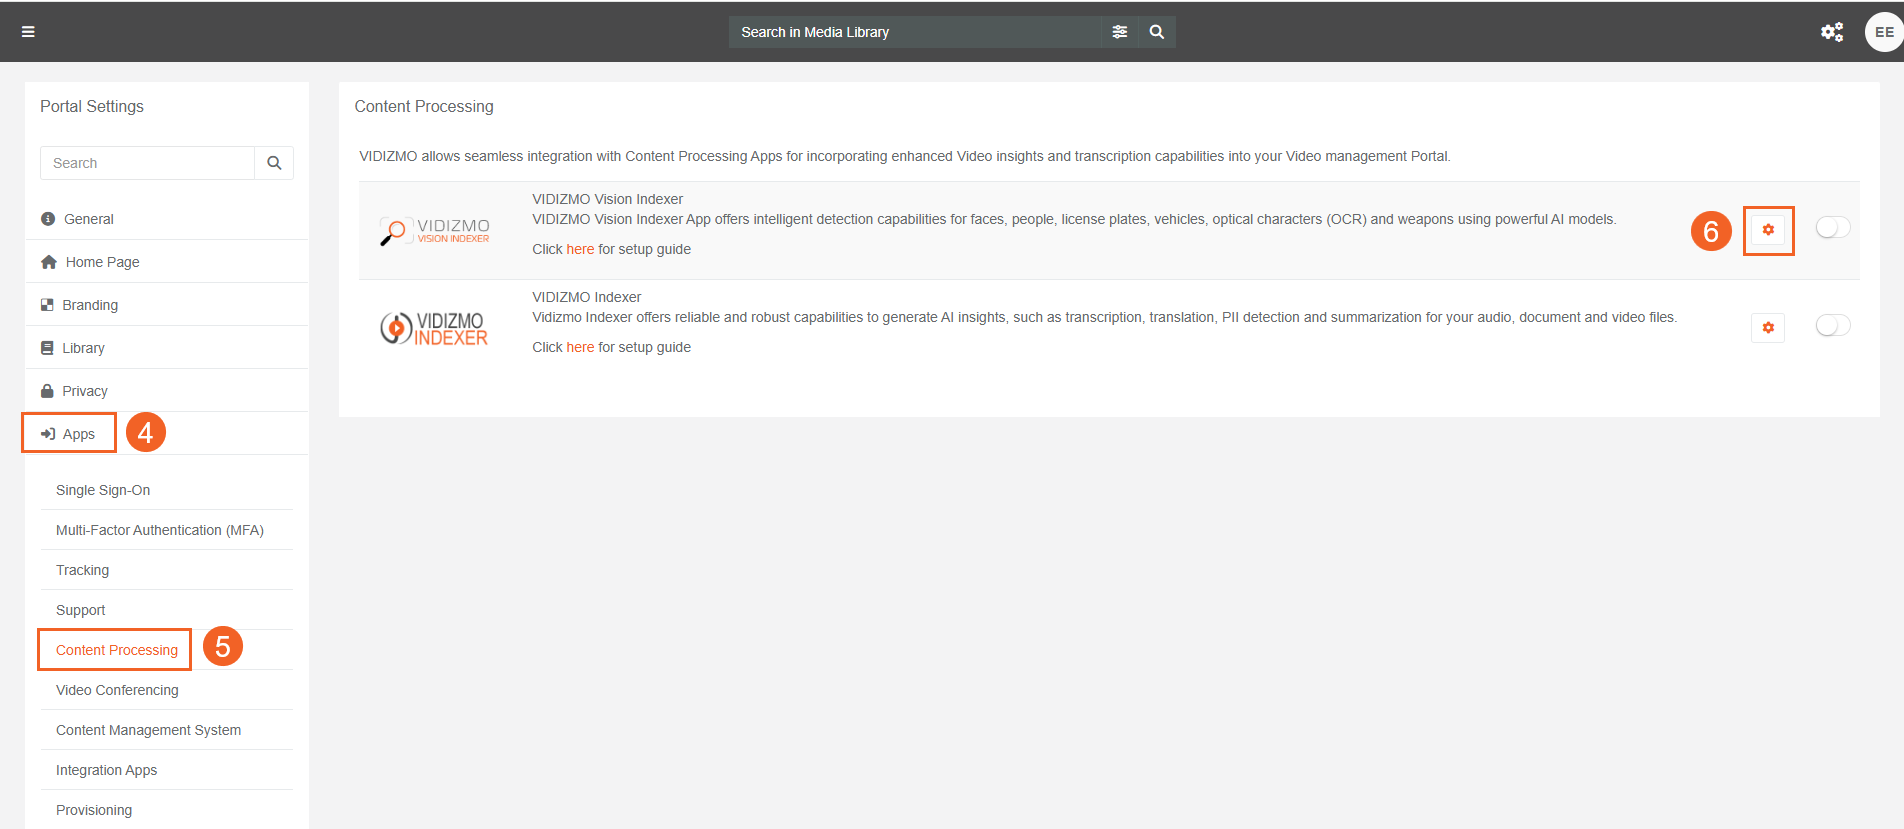The height and width of the screenshot is (829, 1904).
Task: Open Video Conferencing settings
Action: coord(117,690)
